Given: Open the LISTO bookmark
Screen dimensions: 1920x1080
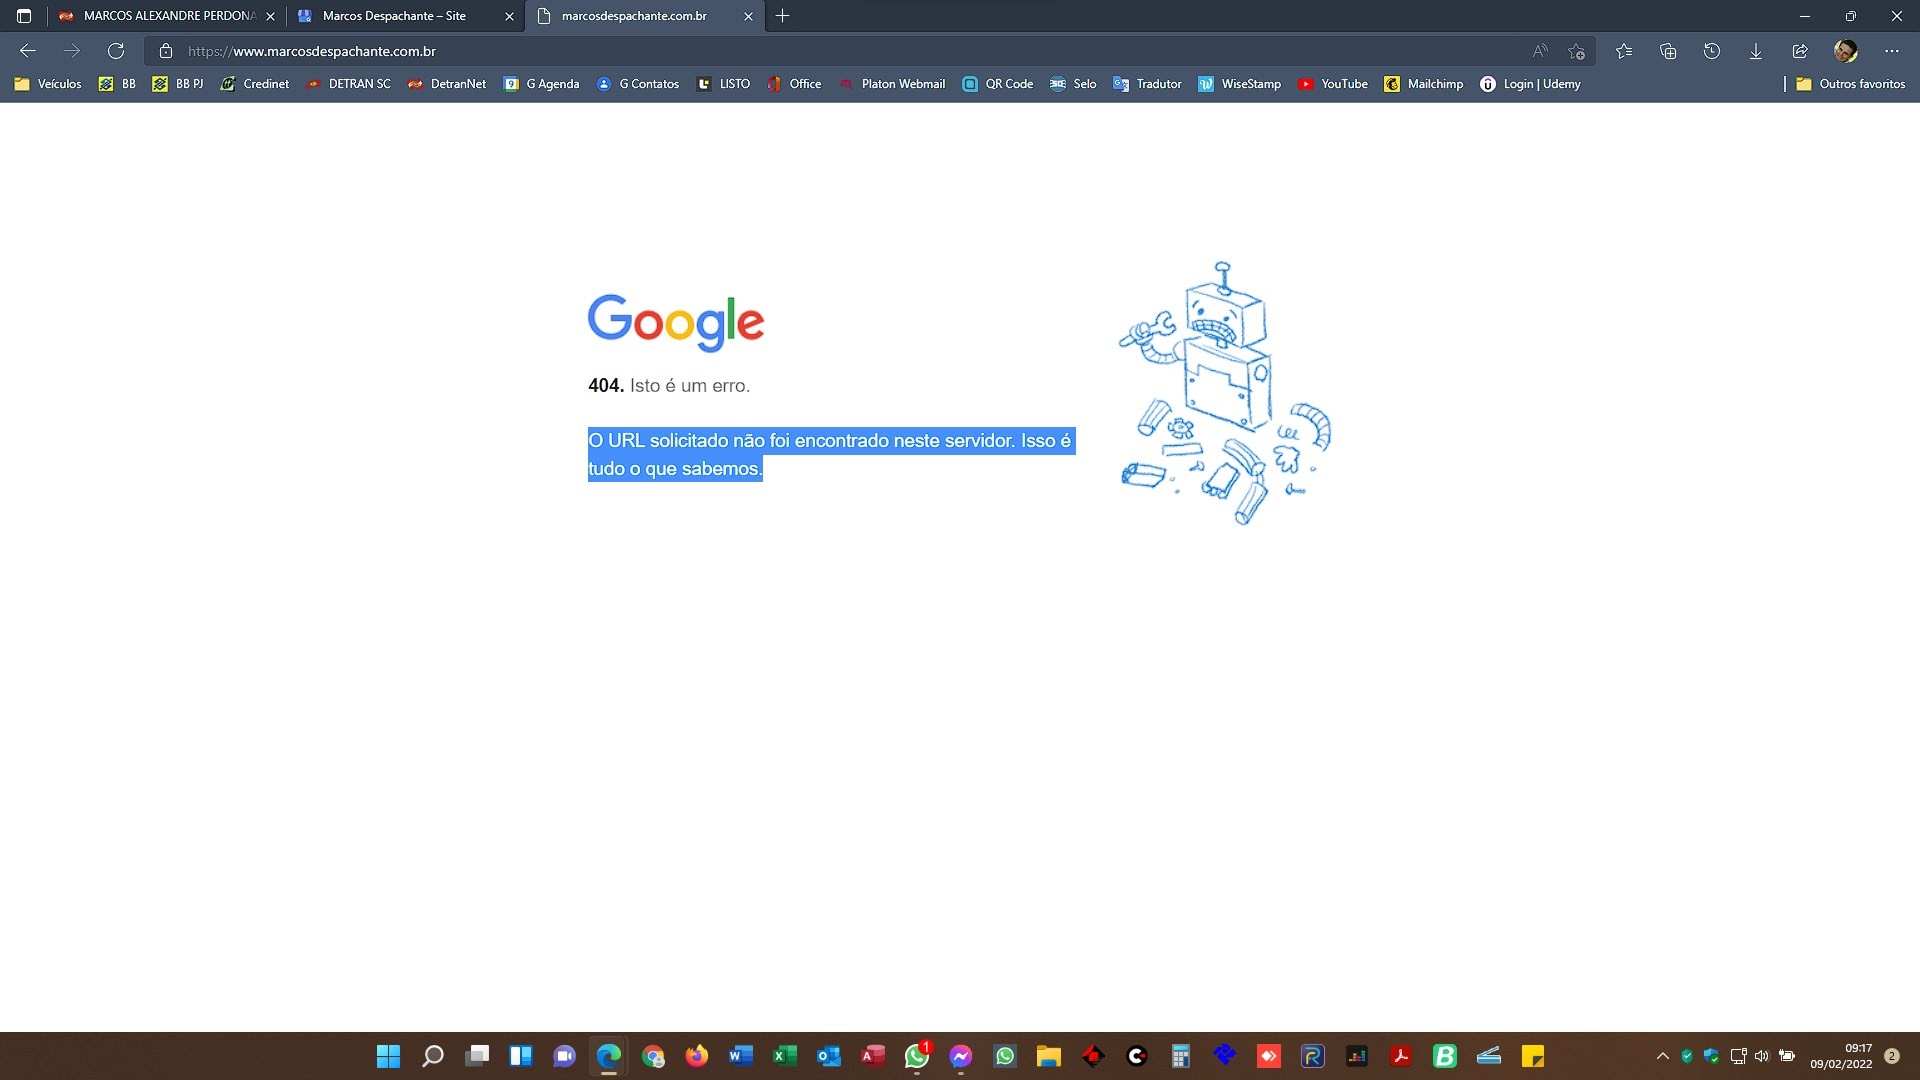Looking at the screenshot, I should tap(724, 84).
